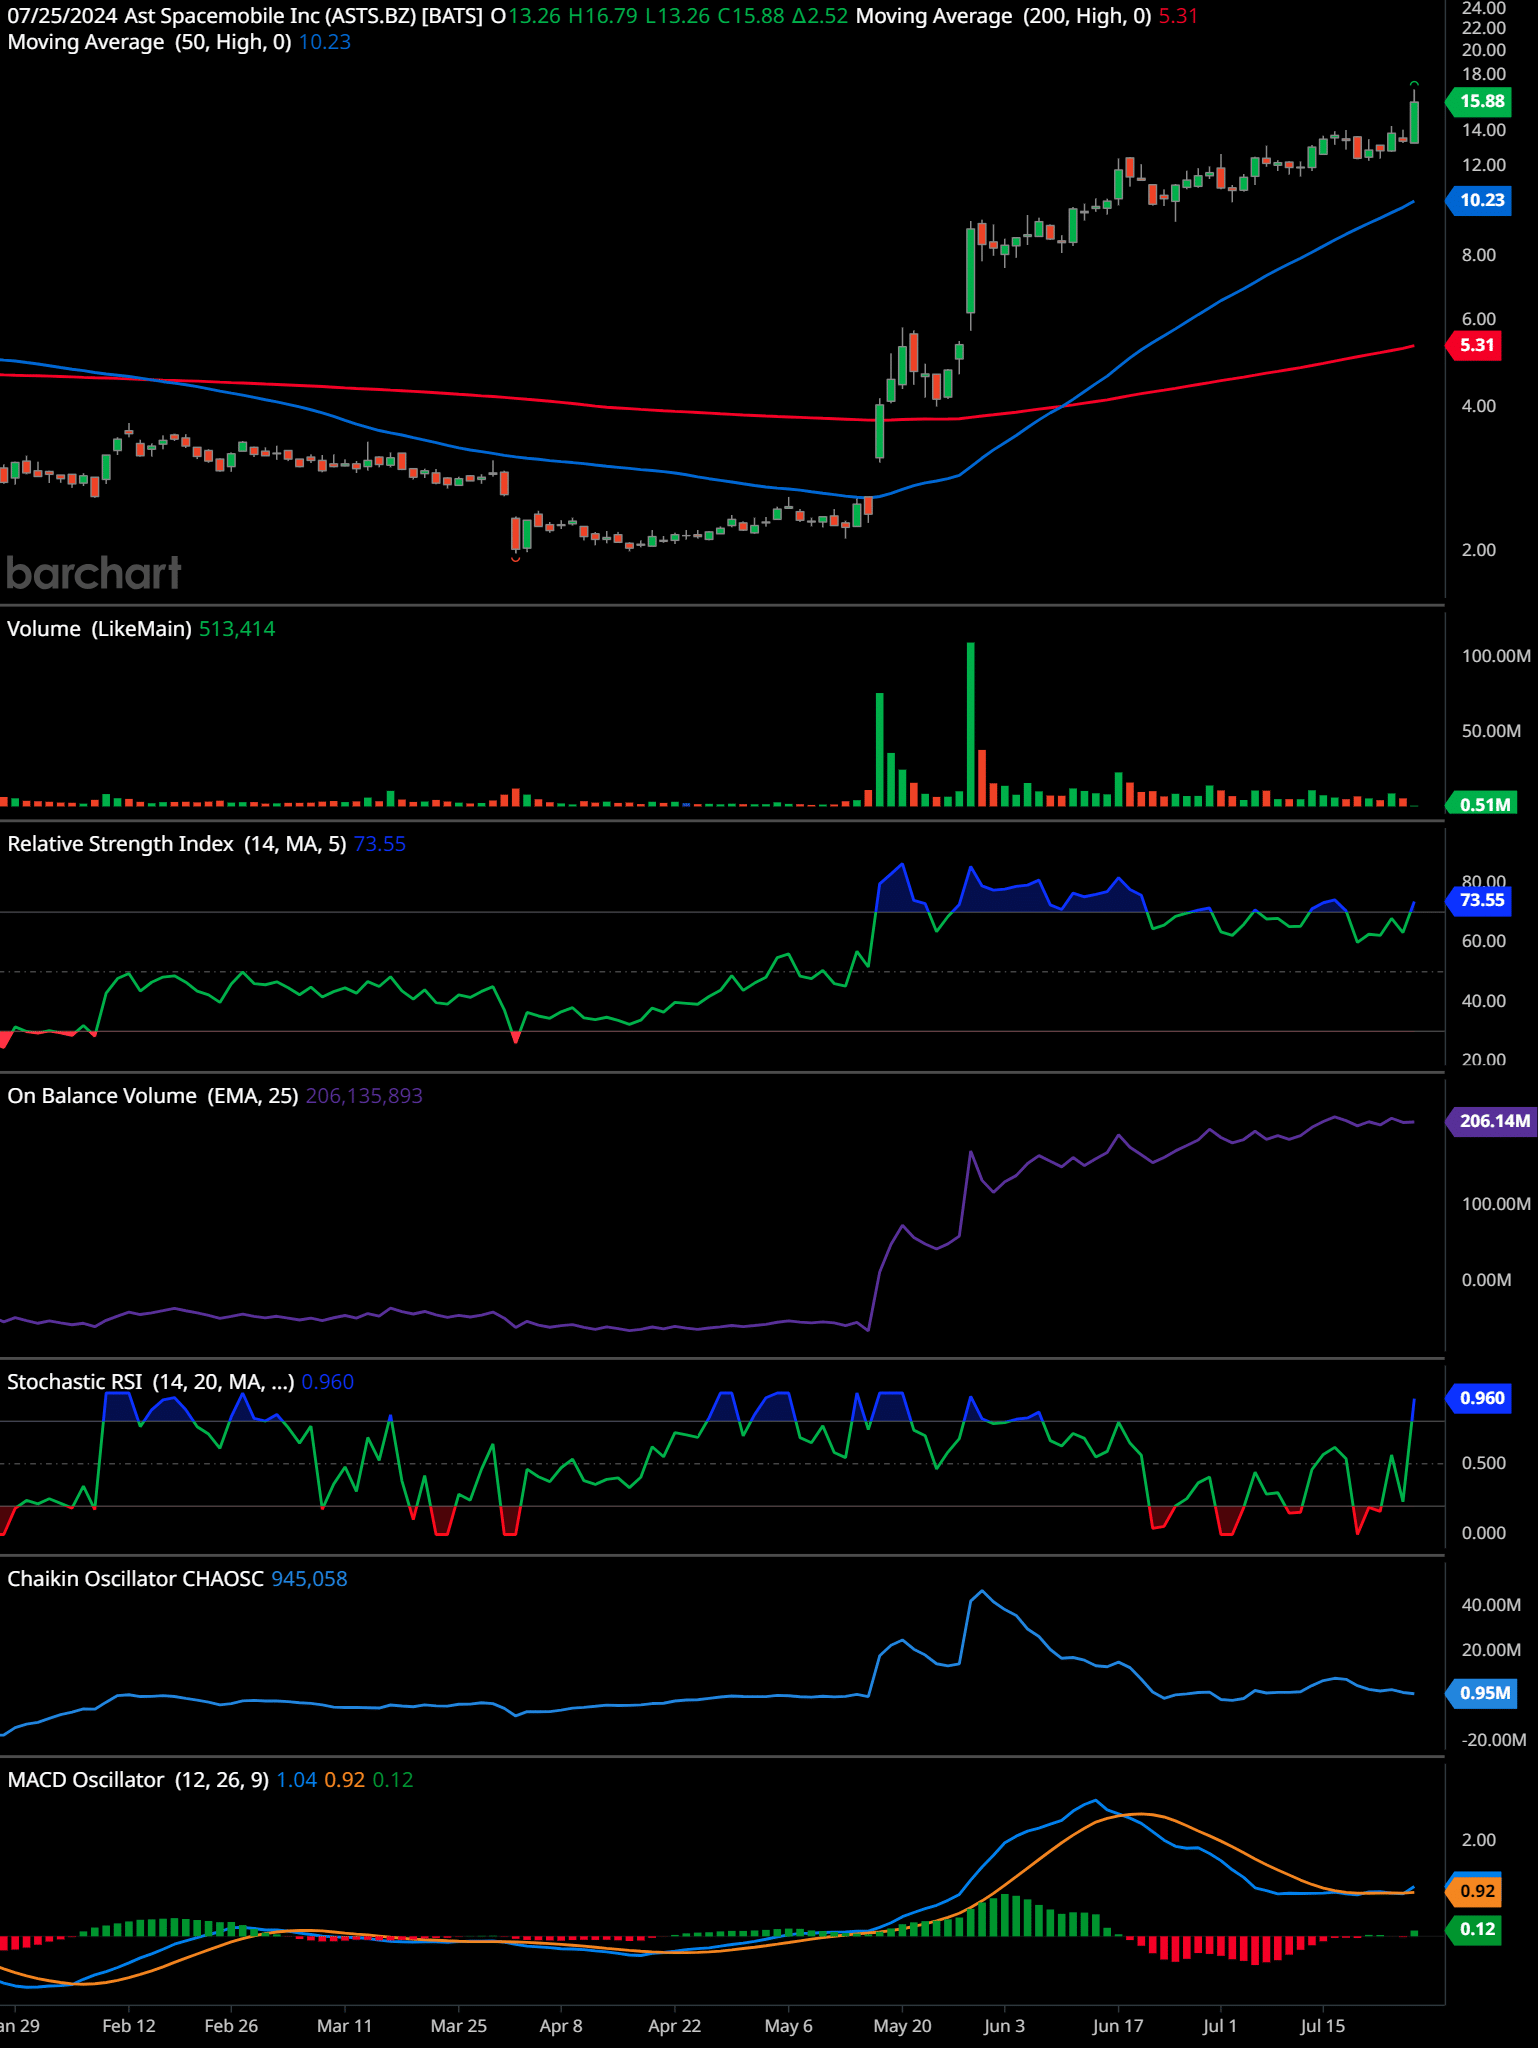
Task: Click the Mar 25 date label
Action: 458,2026
